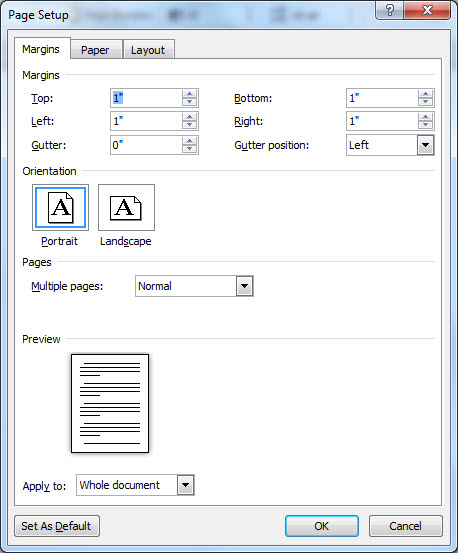Decrease the Top margin with down arrow

[190, 102]
